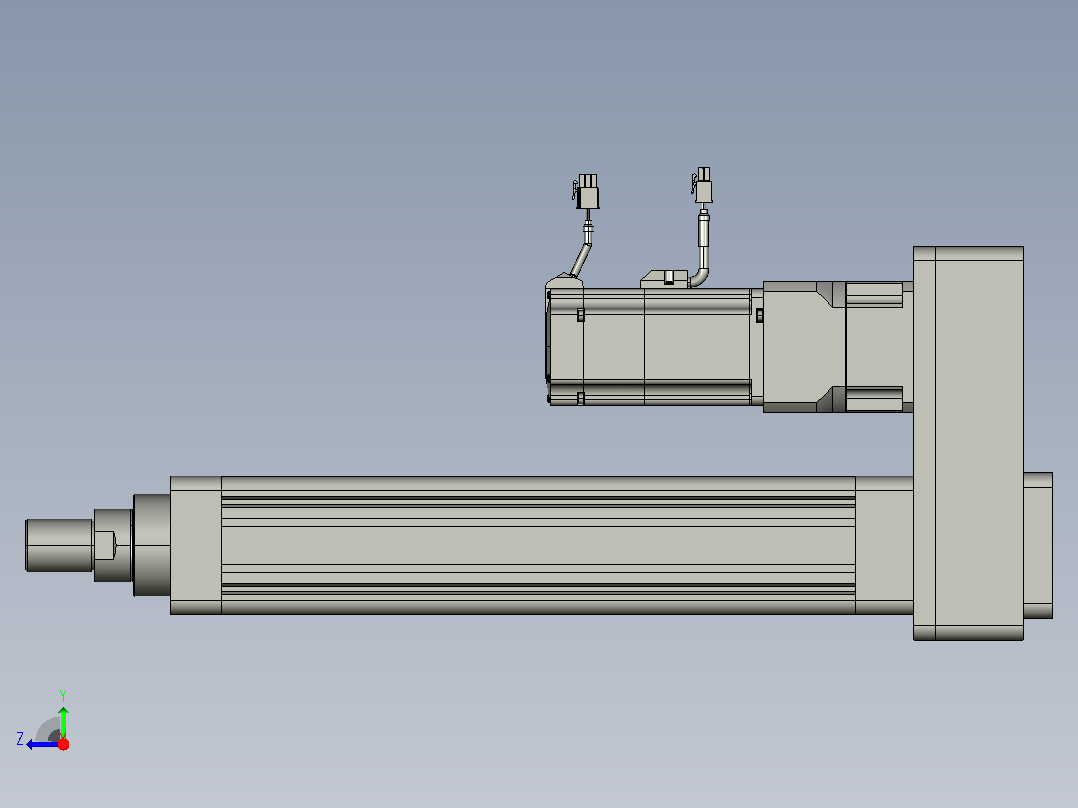Select the cylinder front end cap block
This screenshot has width=1078, height=808.
[196, 545]
